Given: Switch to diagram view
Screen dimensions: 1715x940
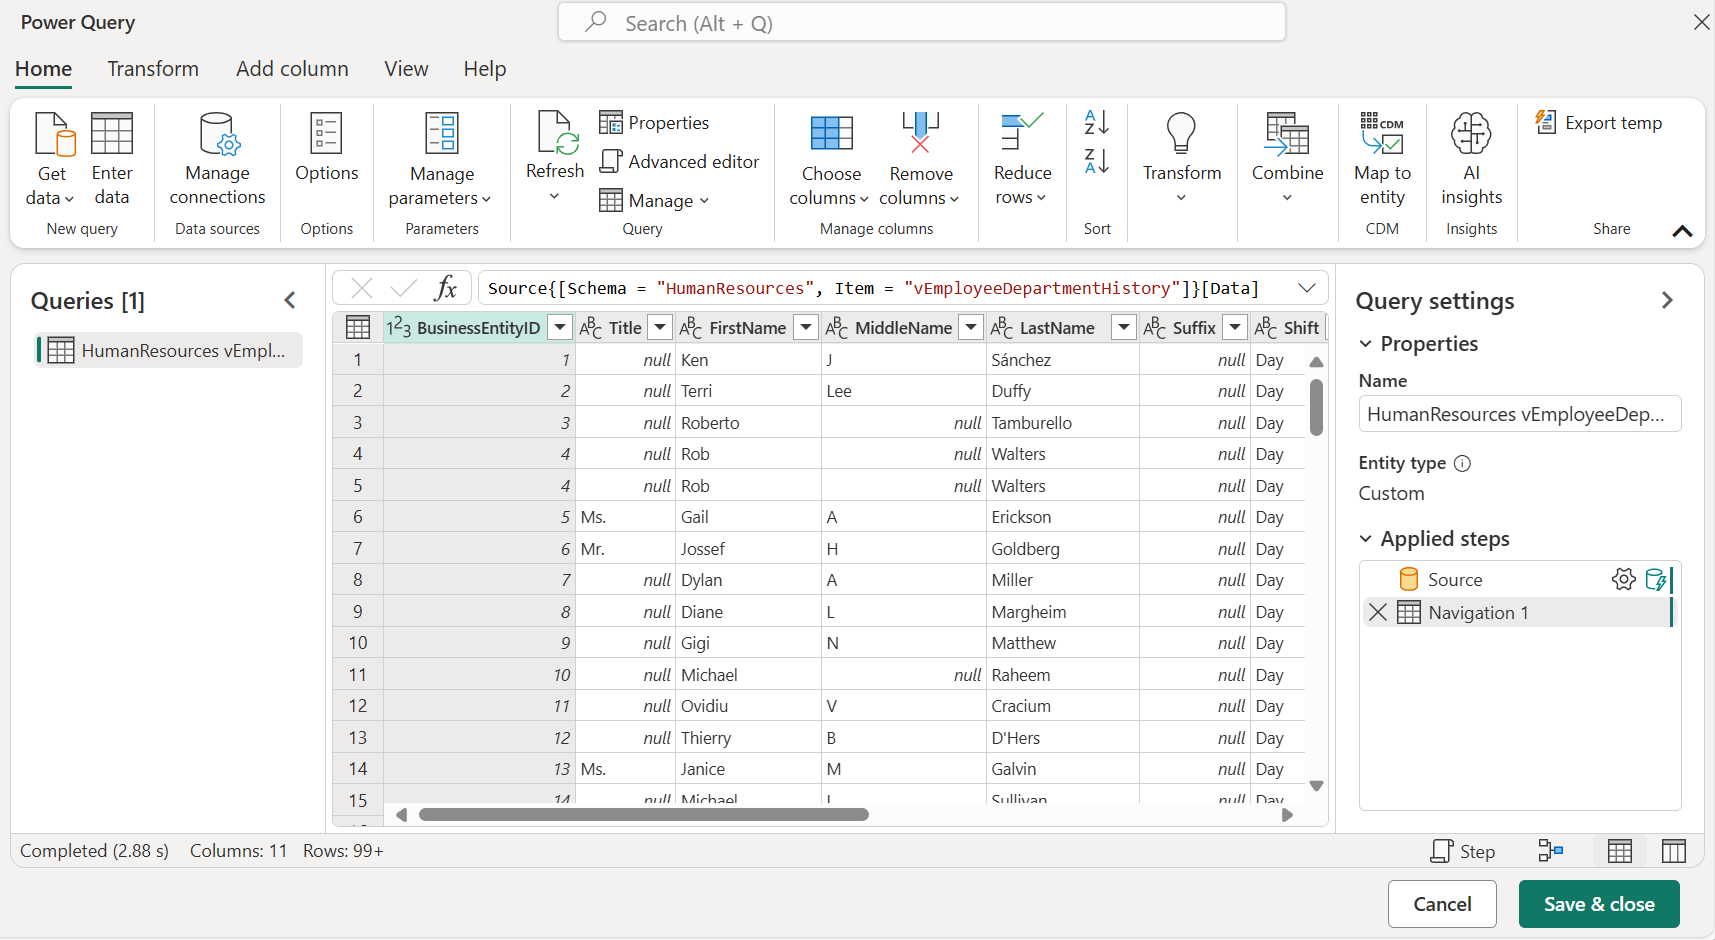Looking at the screenshot, I should [x=1550, y=851].
